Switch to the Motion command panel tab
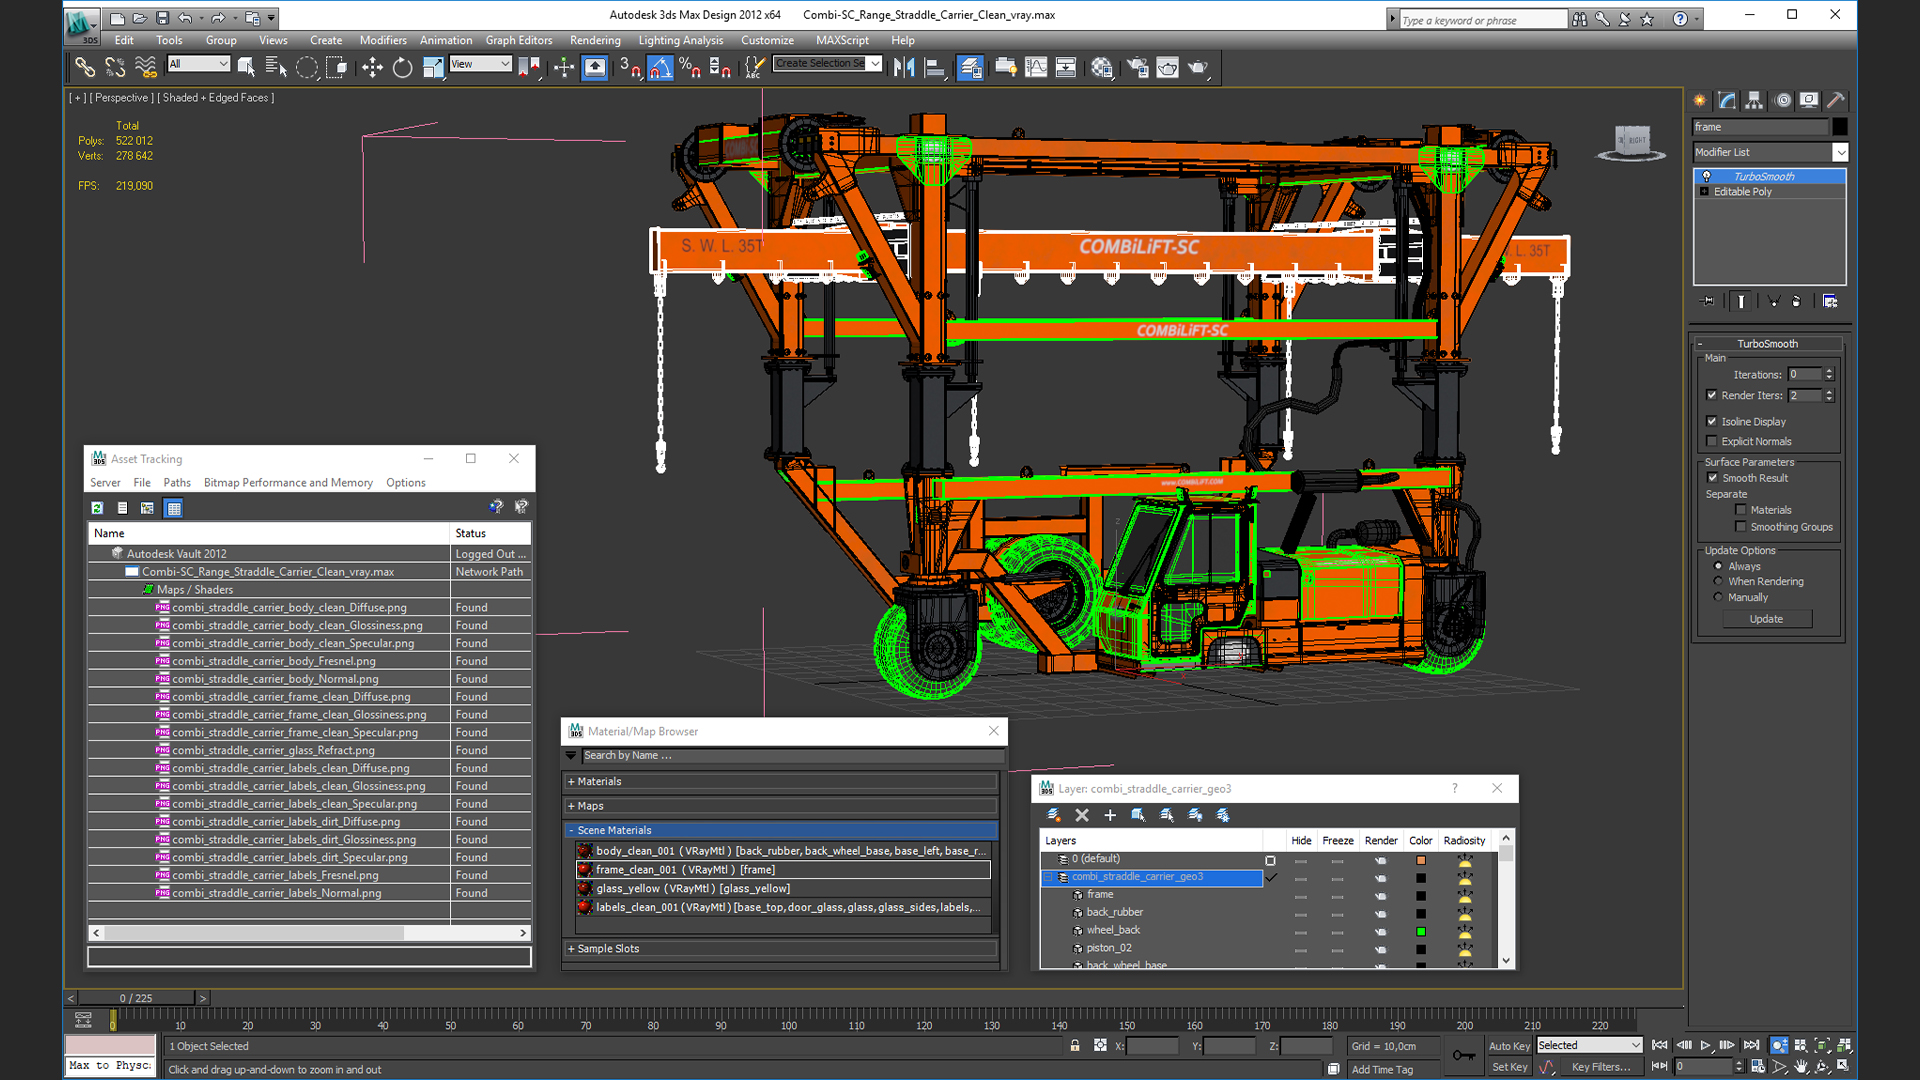 click(x=1782, y=100)
